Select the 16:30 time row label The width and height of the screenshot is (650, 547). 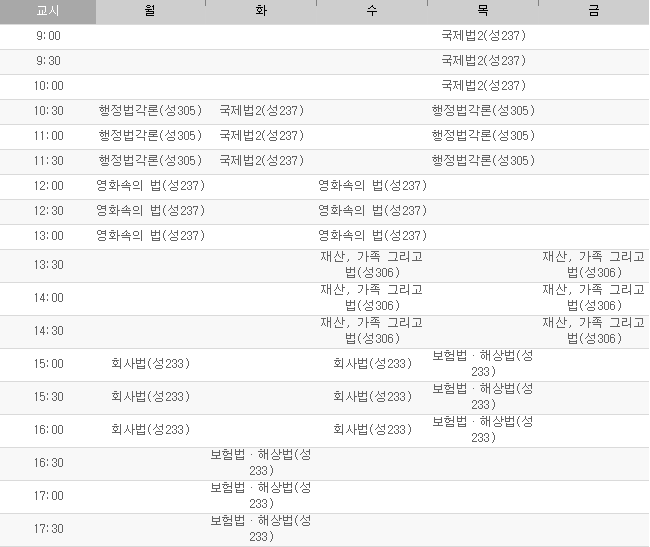(x=49, y=463)
